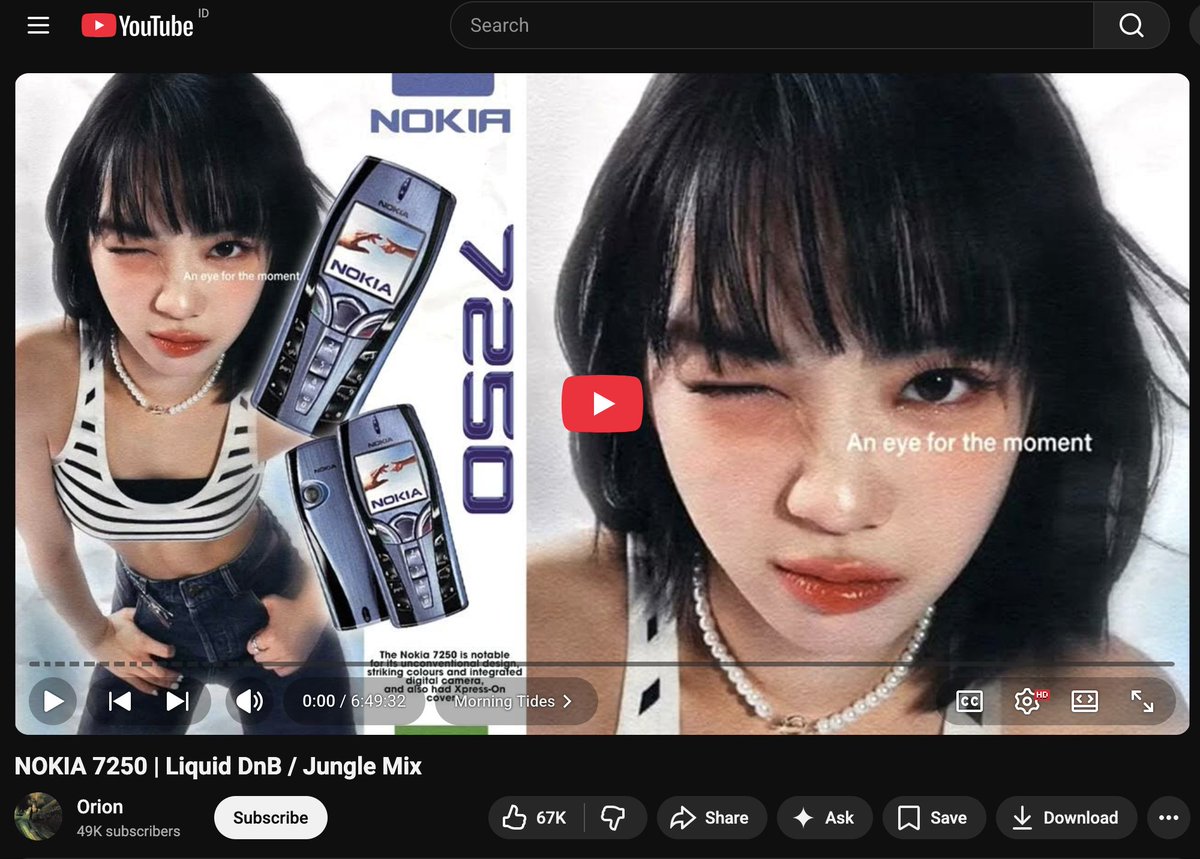Screen dimensions: 1200x859
Task: Save the video to a playlist
Action: [x=933, y=817]
